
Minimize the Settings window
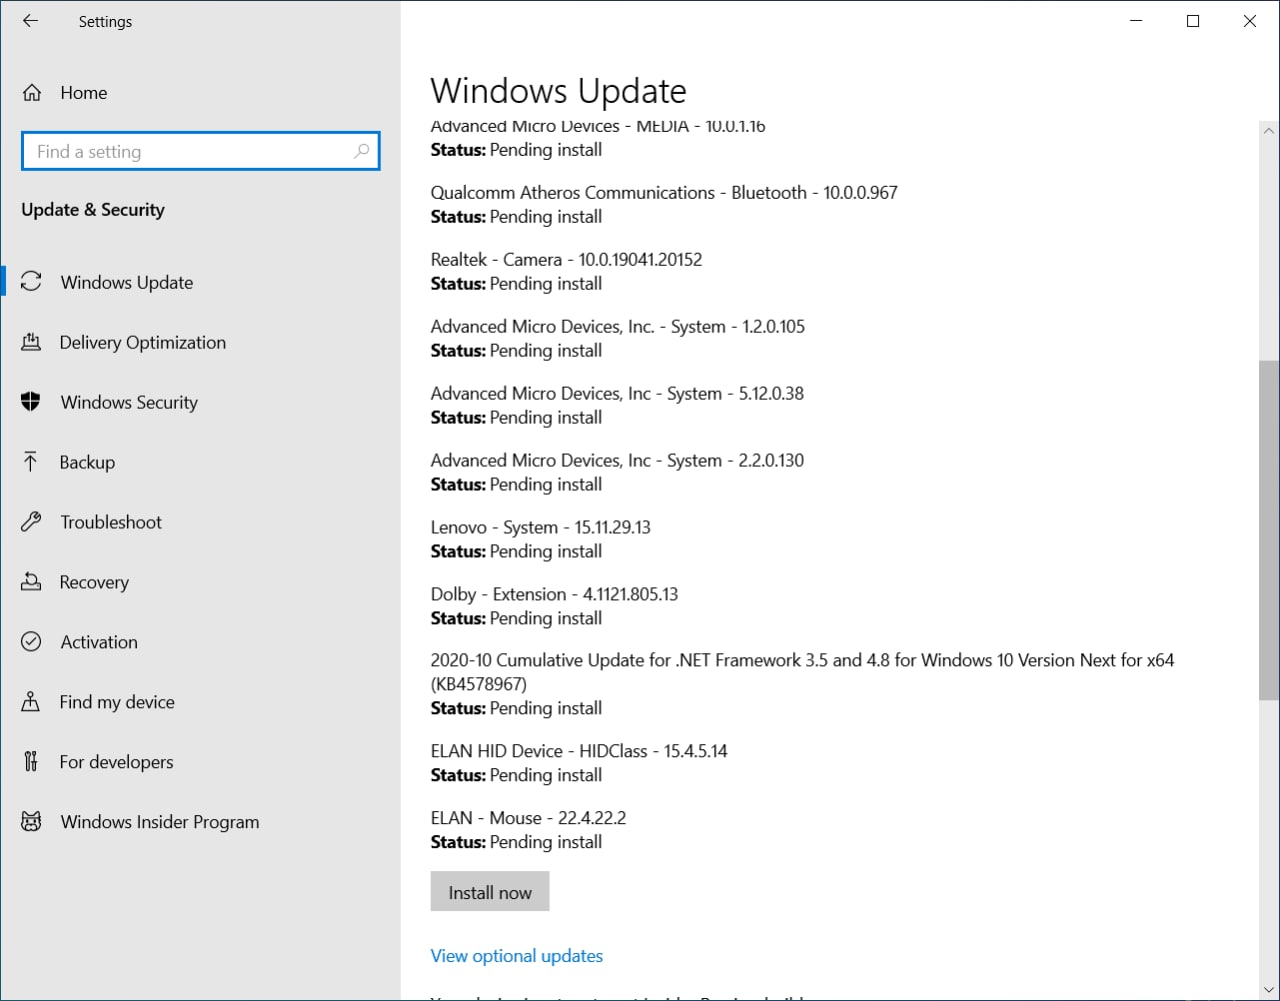1136,21
